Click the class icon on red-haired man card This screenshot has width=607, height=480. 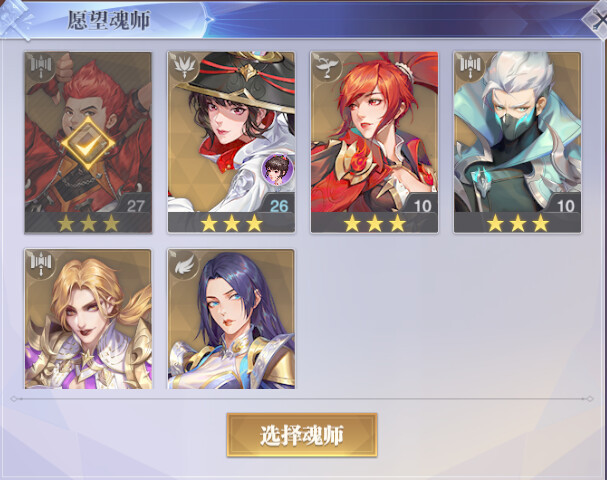pyautogui.click(x=41, y=67)
